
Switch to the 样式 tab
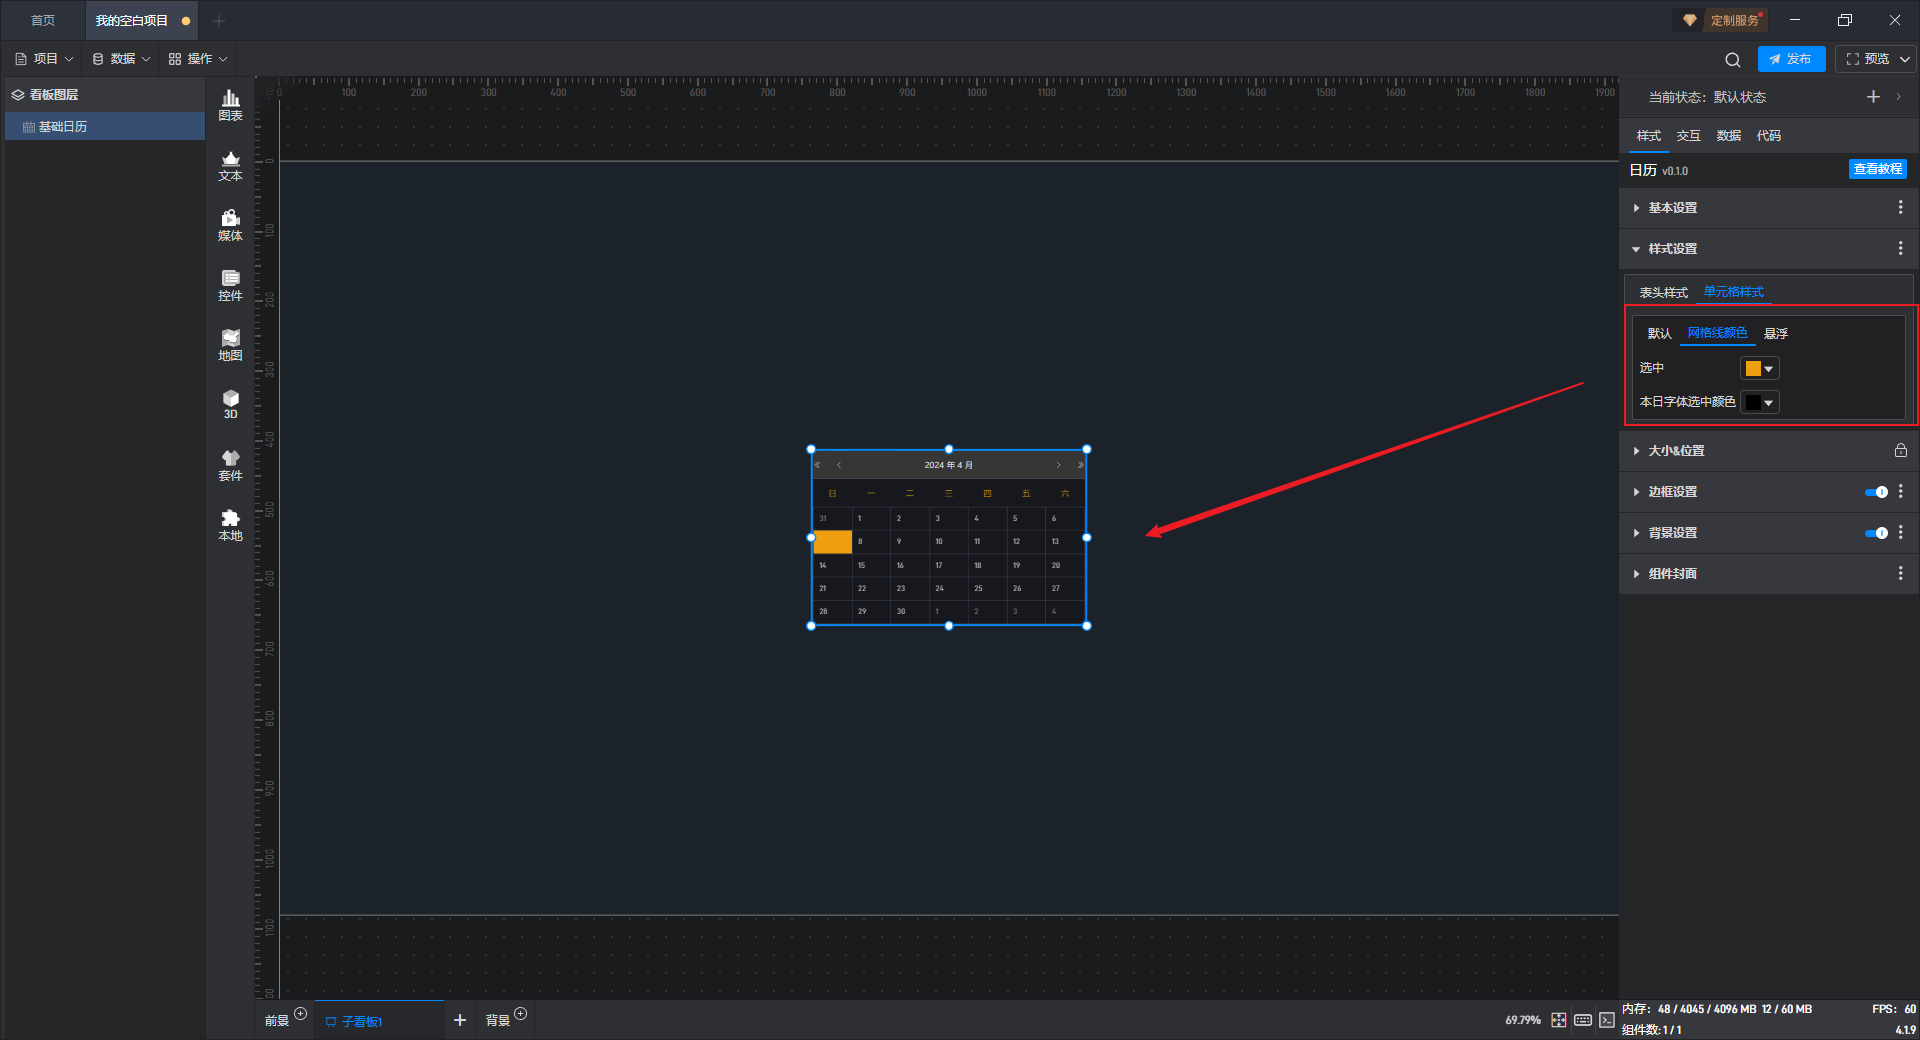tap(1648, 136)
